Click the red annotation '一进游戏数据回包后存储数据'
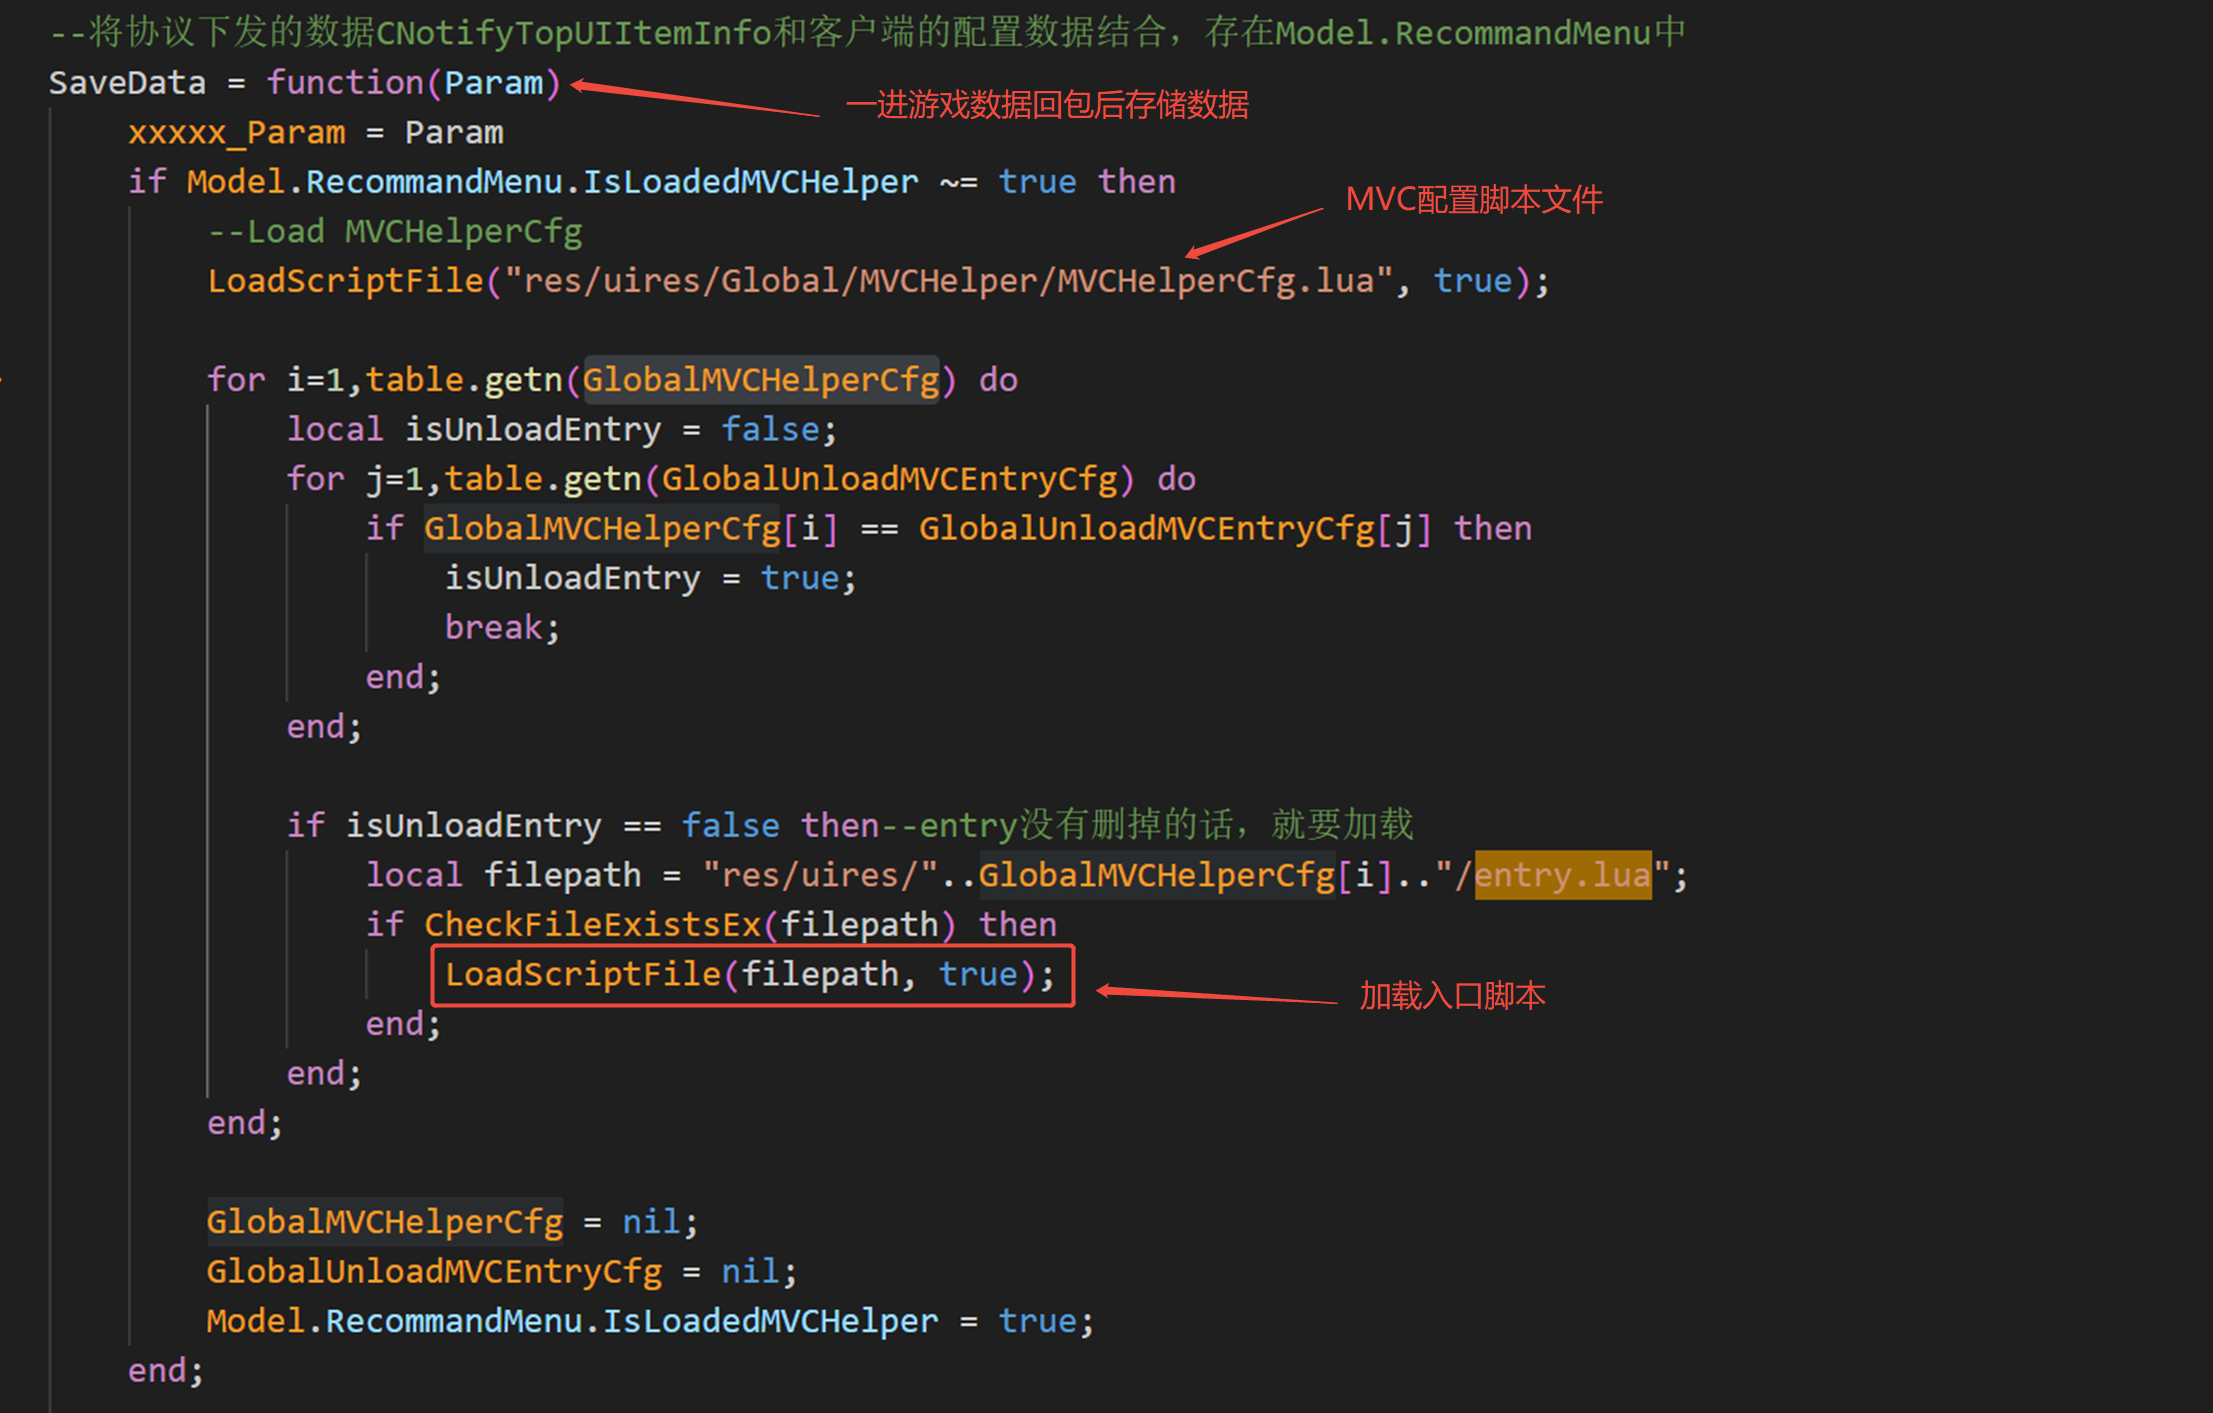The image size is (2213, 1413). [x=1047, y=105]
